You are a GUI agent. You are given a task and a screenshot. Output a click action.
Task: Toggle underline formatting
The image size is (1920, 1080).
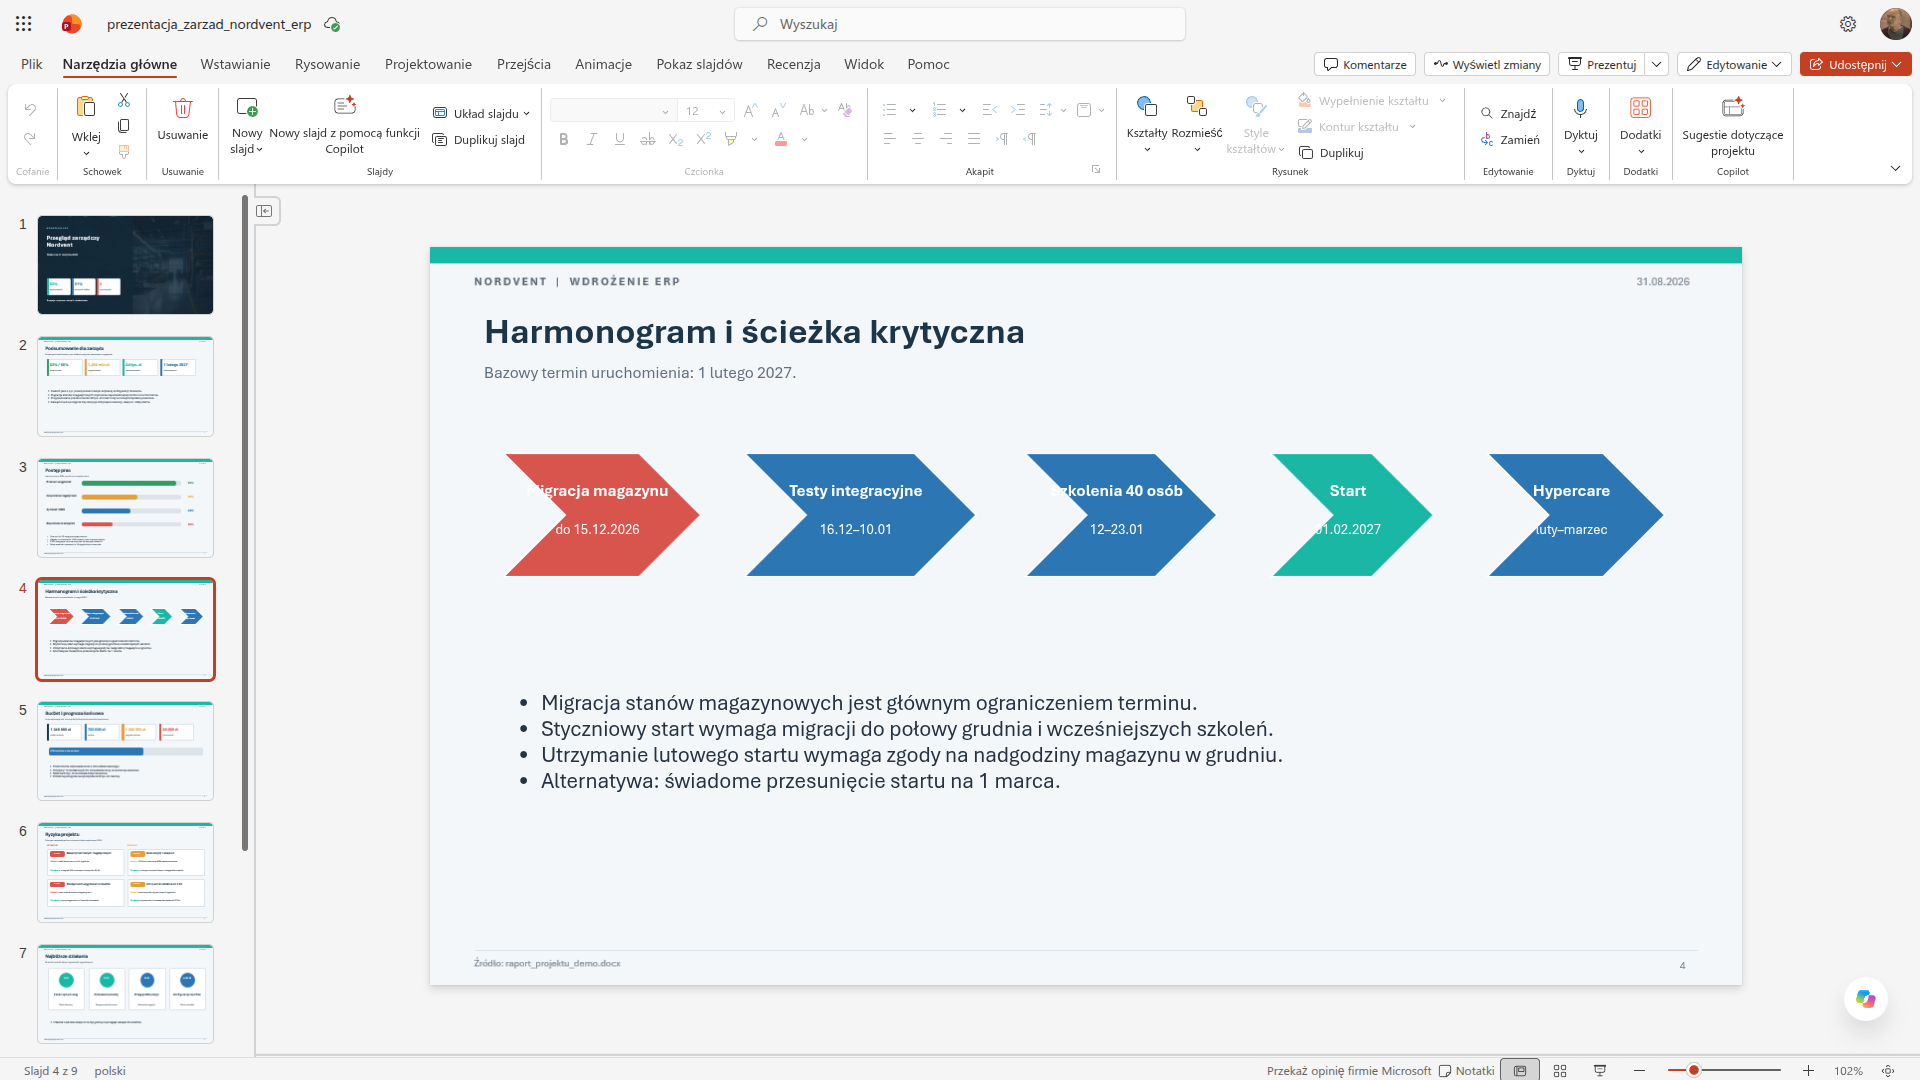click(620, 140)
